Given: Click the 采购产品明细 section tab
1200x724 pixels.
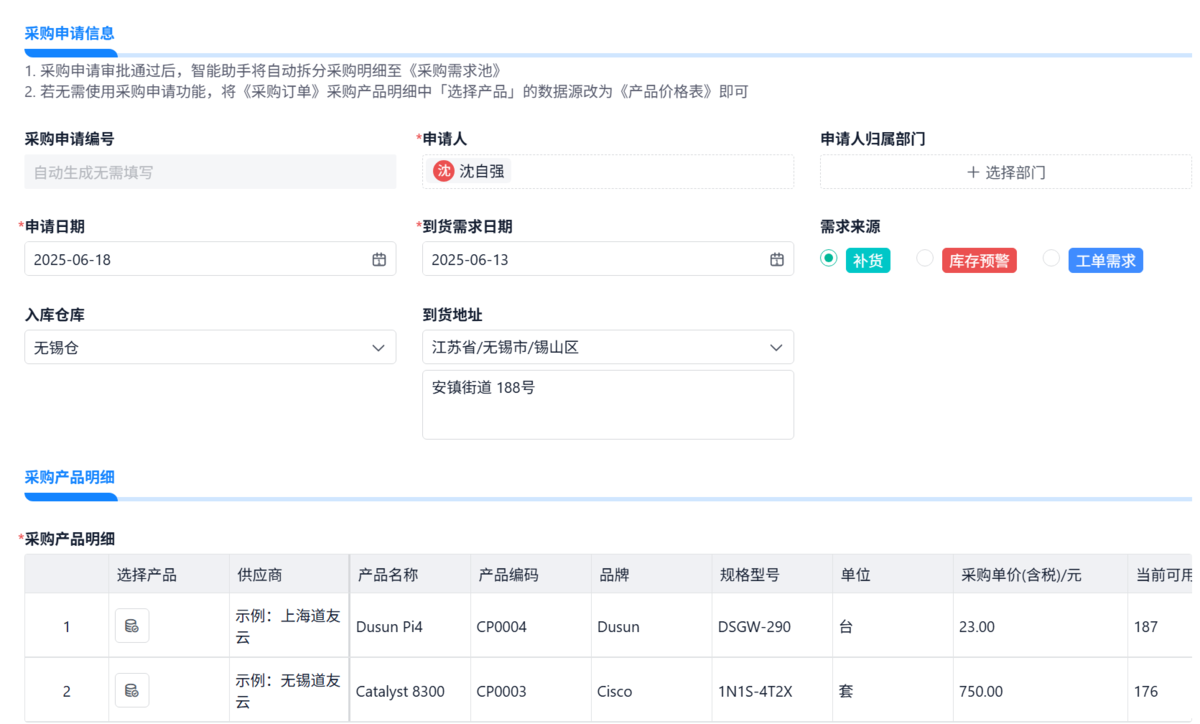Looking at the screenshot, I should pos(70,478).
